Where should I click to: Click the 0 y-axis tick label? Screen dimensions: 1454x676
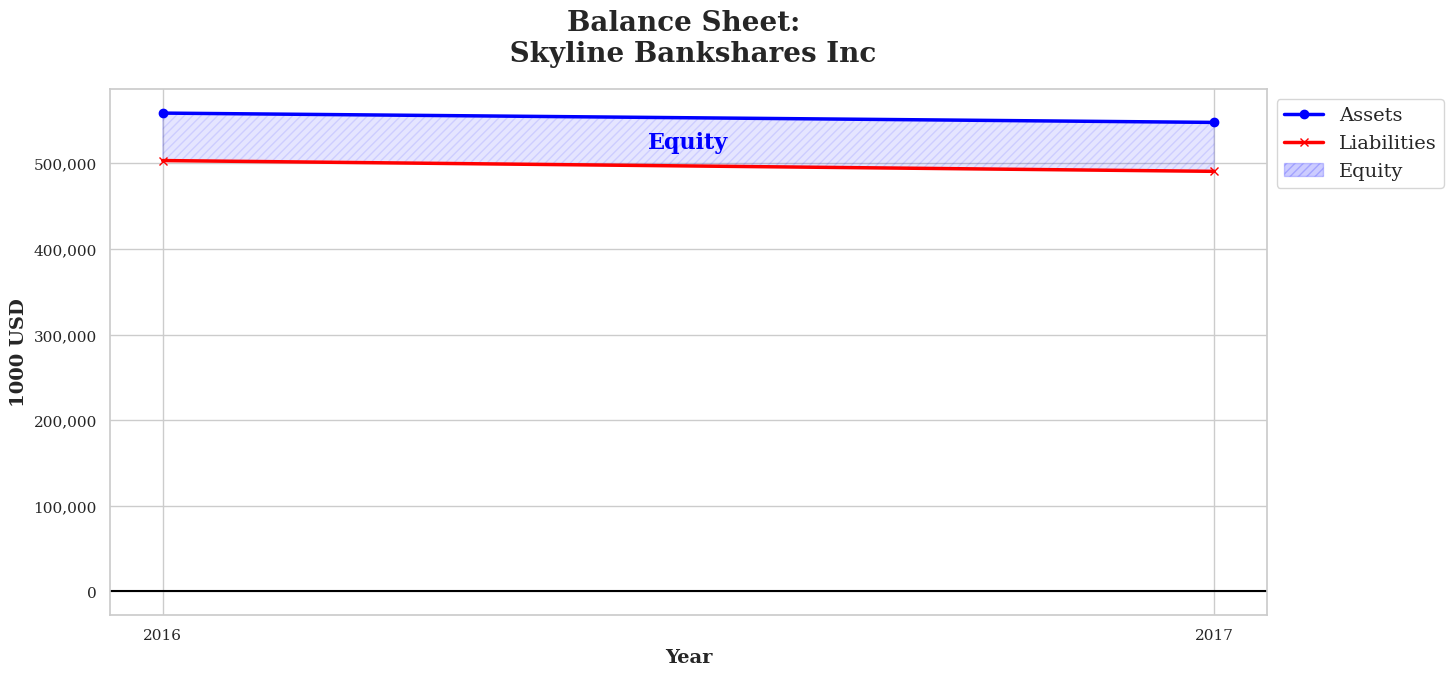[x=91, y=593]
